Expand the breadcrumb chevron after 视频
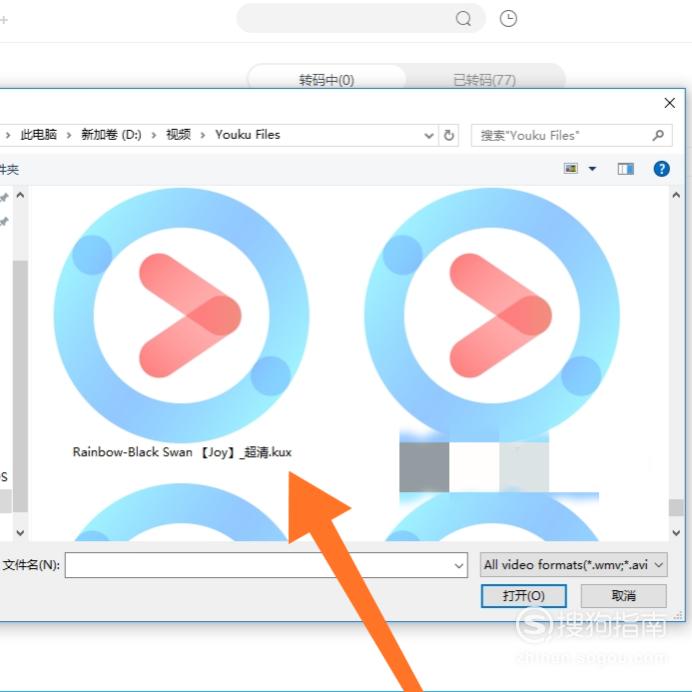The height and width of the screenshot is (692, 692). pyautogui.click(x=203, y=135)
